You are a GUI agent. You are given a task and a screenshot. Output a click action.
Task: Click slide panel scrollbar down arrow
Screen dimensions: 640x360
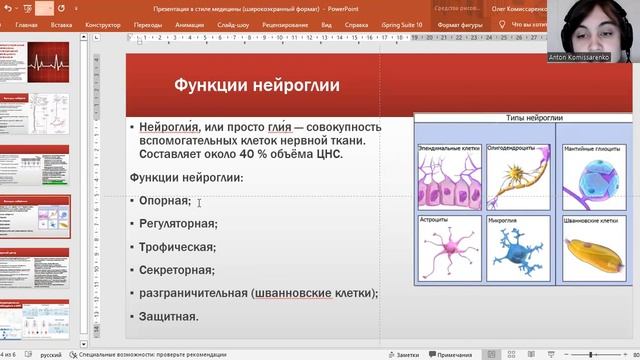[84, 344]
